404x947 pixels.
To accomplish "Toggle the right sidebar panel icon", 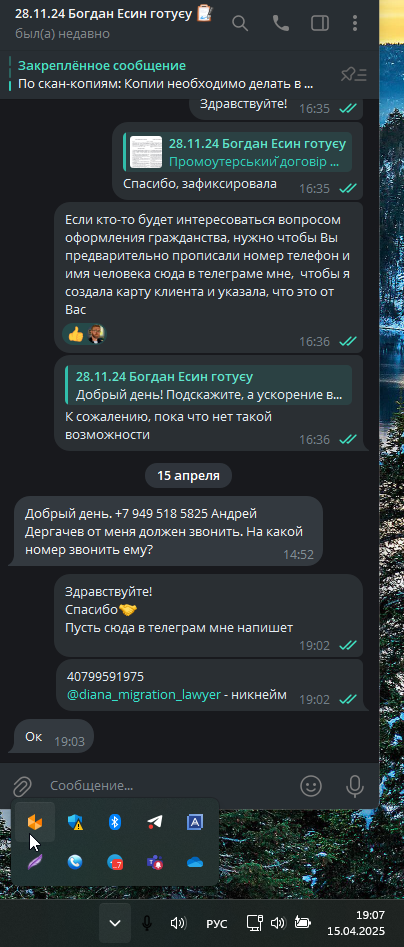I will pyautogui.click(x=318, y=24).
